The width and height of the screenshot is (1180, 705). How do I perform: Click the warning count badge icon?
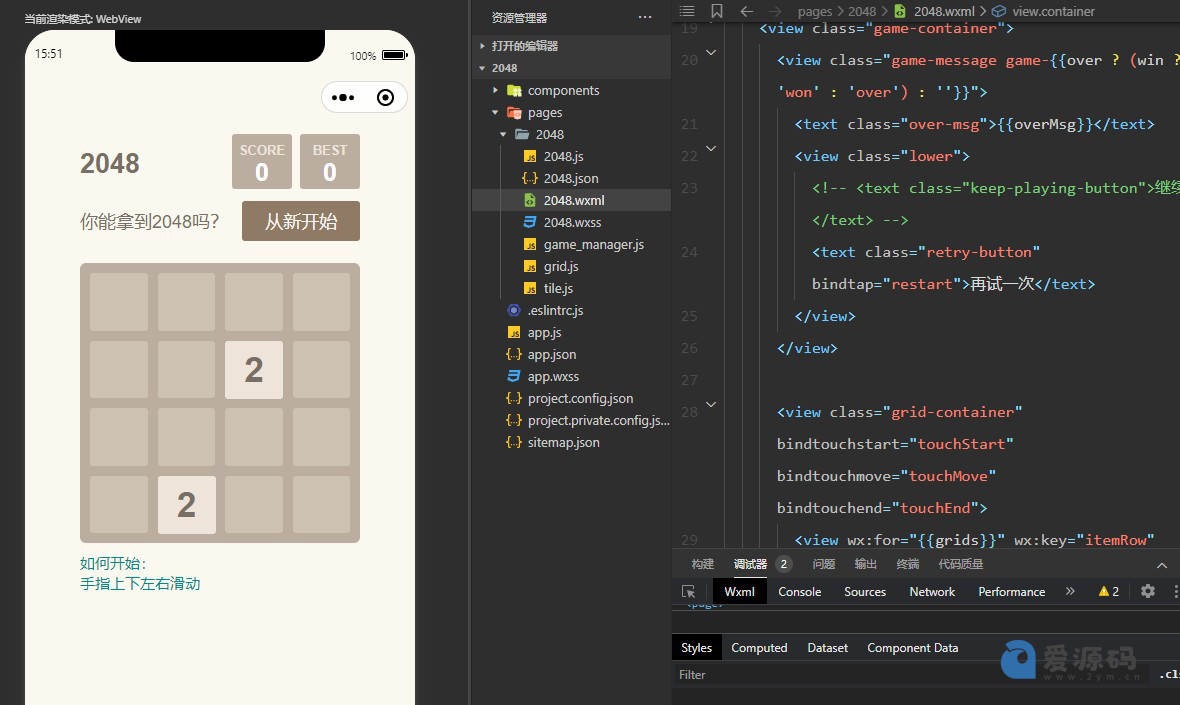click(1109, 591)
